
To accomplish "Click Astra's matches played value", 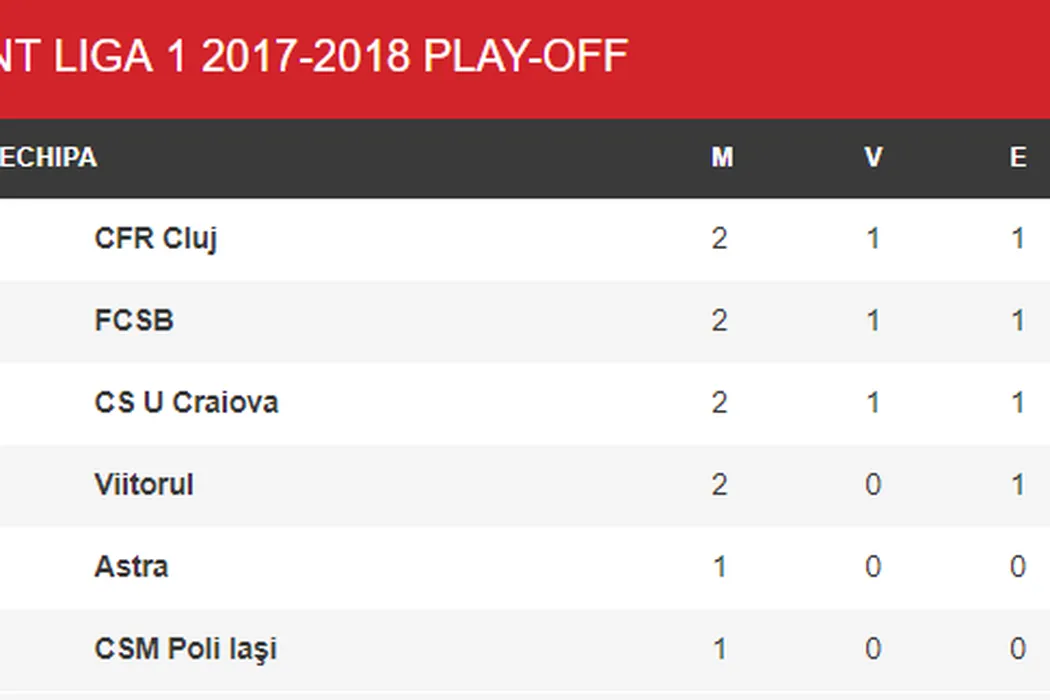I will point(720,567).
